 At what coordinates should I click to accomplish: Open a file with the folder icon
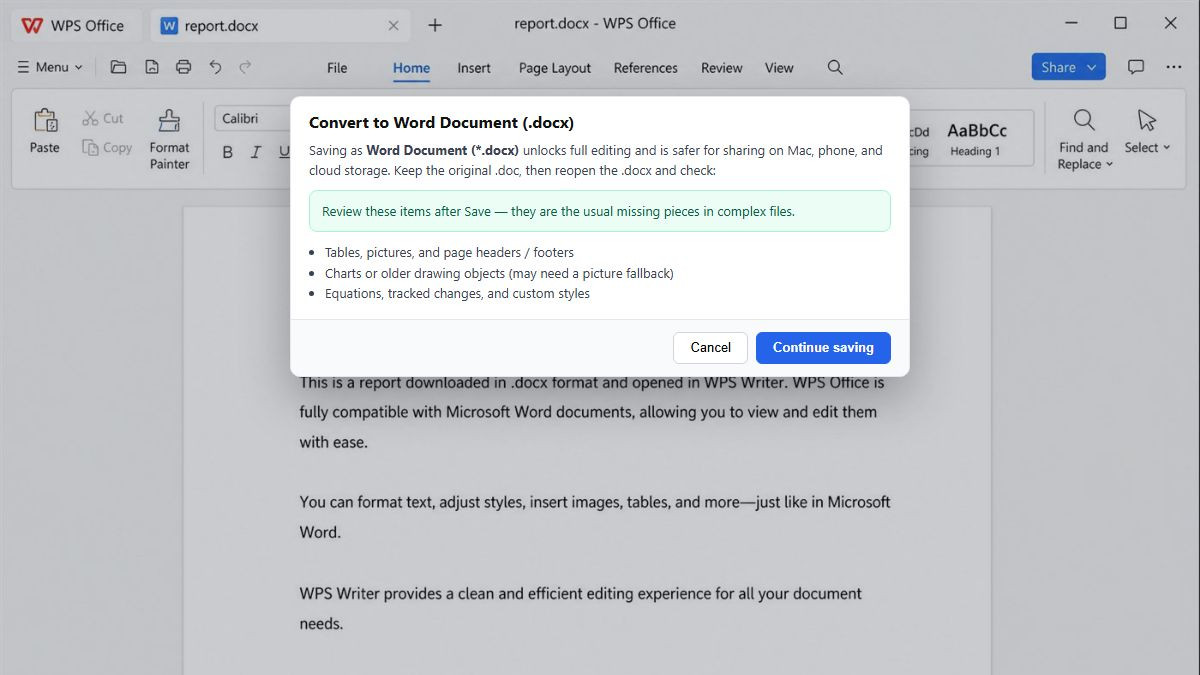pos(118,67)
